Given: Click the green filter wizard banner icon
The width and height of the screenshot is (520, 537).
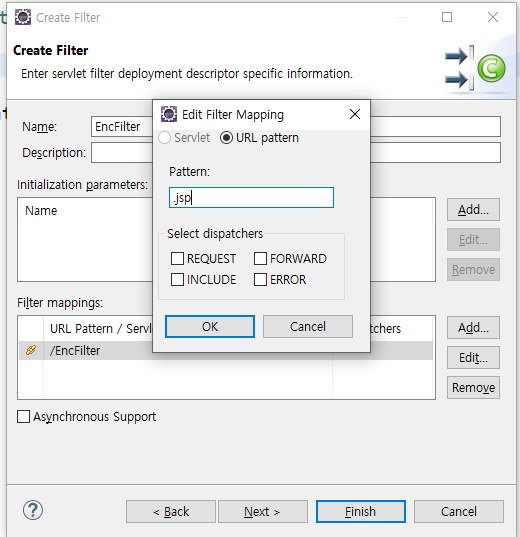Looking at the screenshot, I should (x=475, y=68).
